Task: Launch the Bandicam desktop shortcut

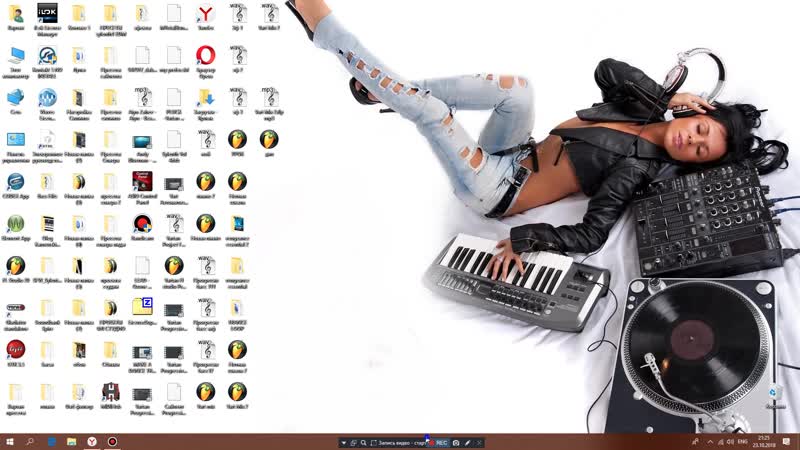Action: coord(142,223)
